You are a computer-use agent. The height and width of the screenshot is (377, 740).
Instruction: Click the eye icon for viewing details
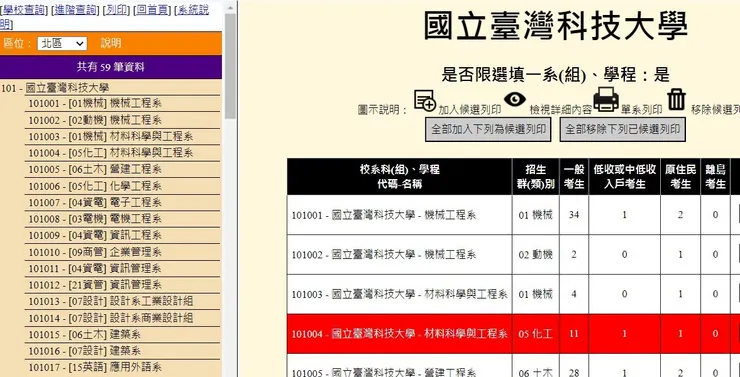tap(514, 99)
